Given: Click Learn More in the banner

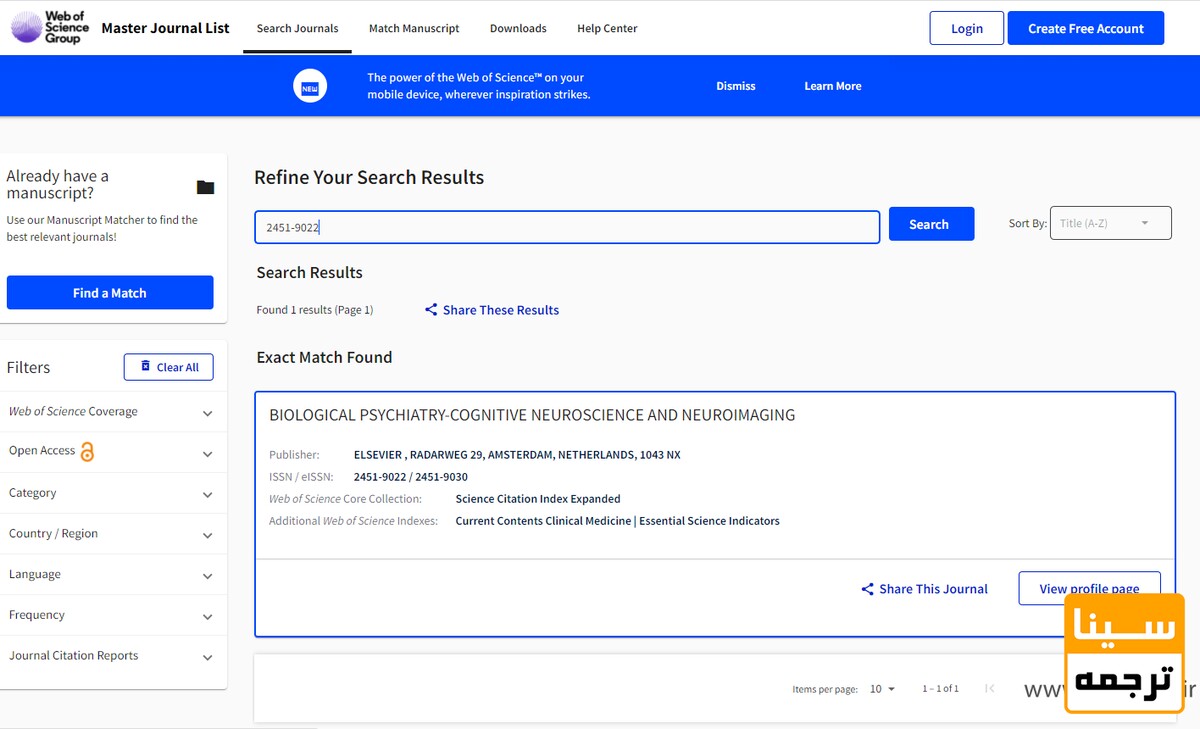Looking at the screenshot, I should [833, 86].
